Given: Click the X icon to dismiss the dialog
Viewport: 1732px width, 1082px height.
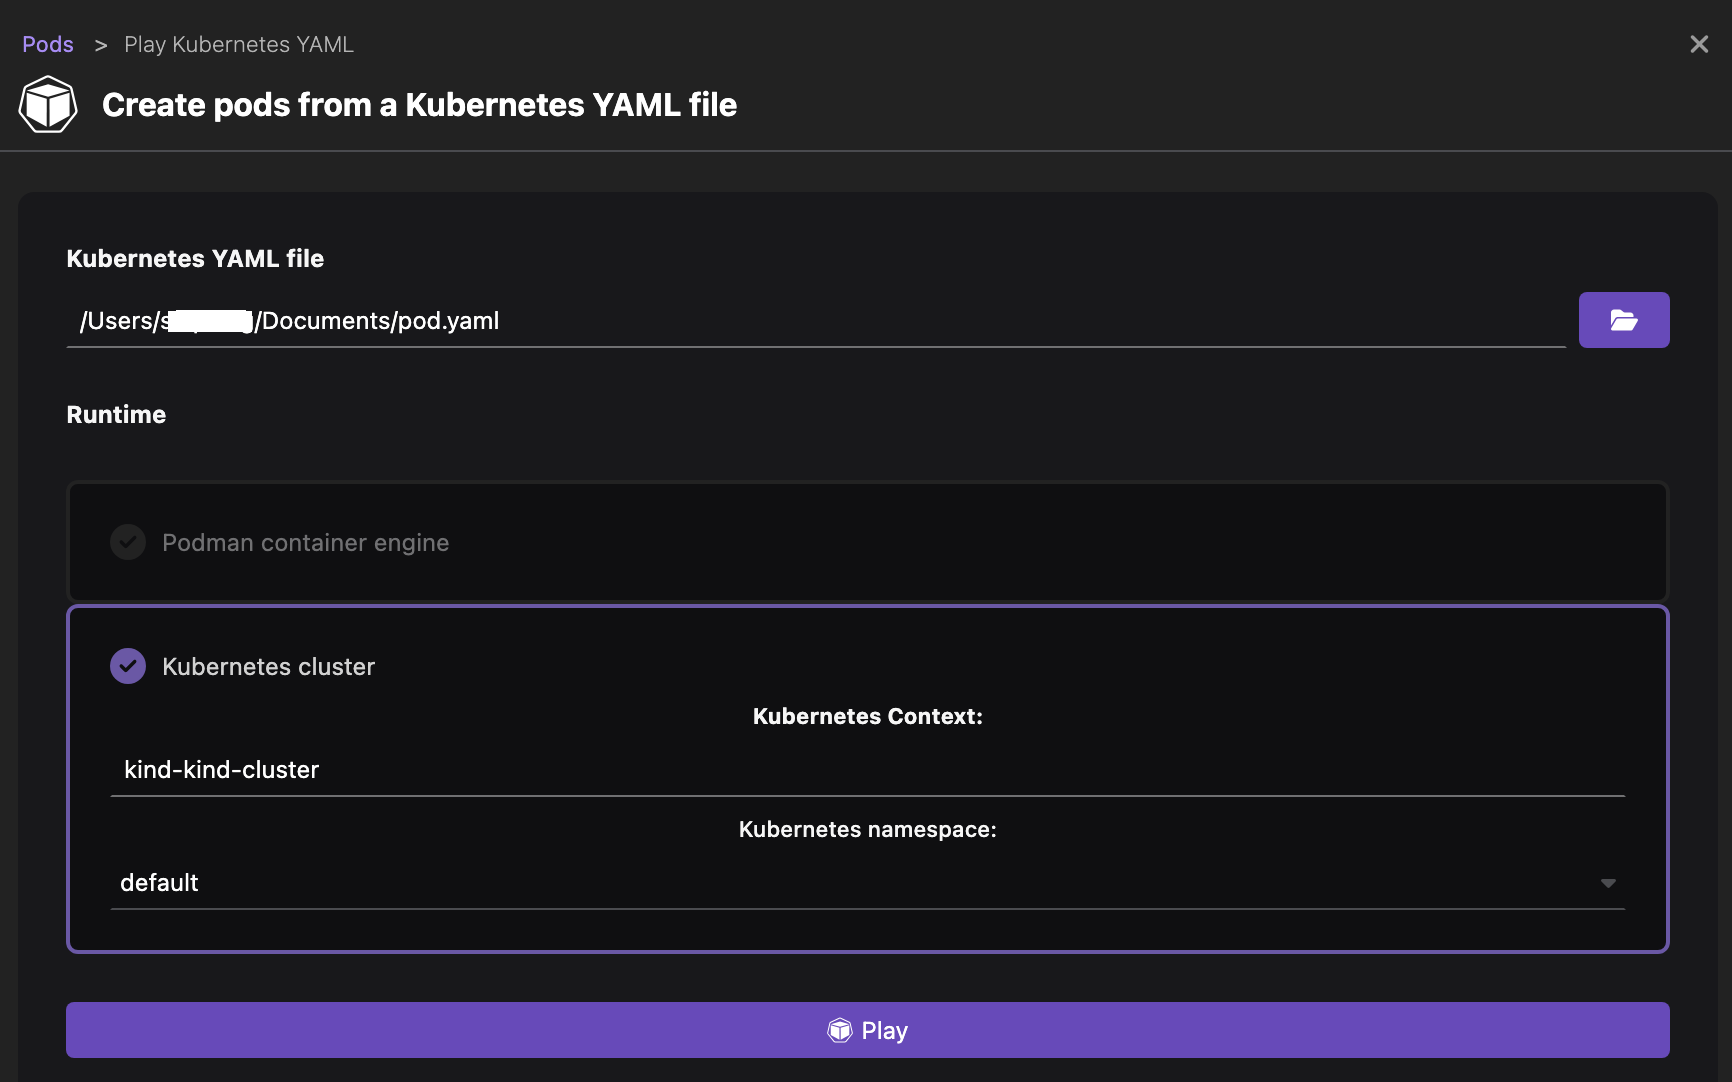Looking at the screenshot, I should coord(1699,43).
